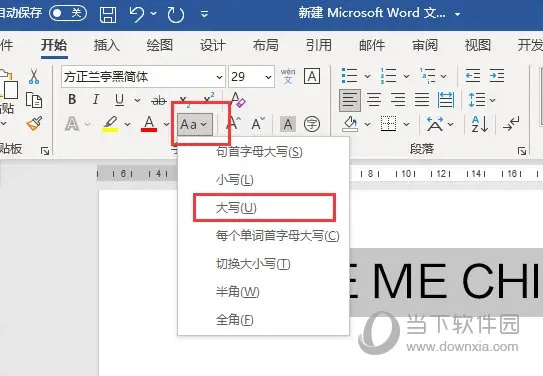This screenshot has height=376, width=543.
Task: Shrink font size icon
Action: [x=258, y=124]
